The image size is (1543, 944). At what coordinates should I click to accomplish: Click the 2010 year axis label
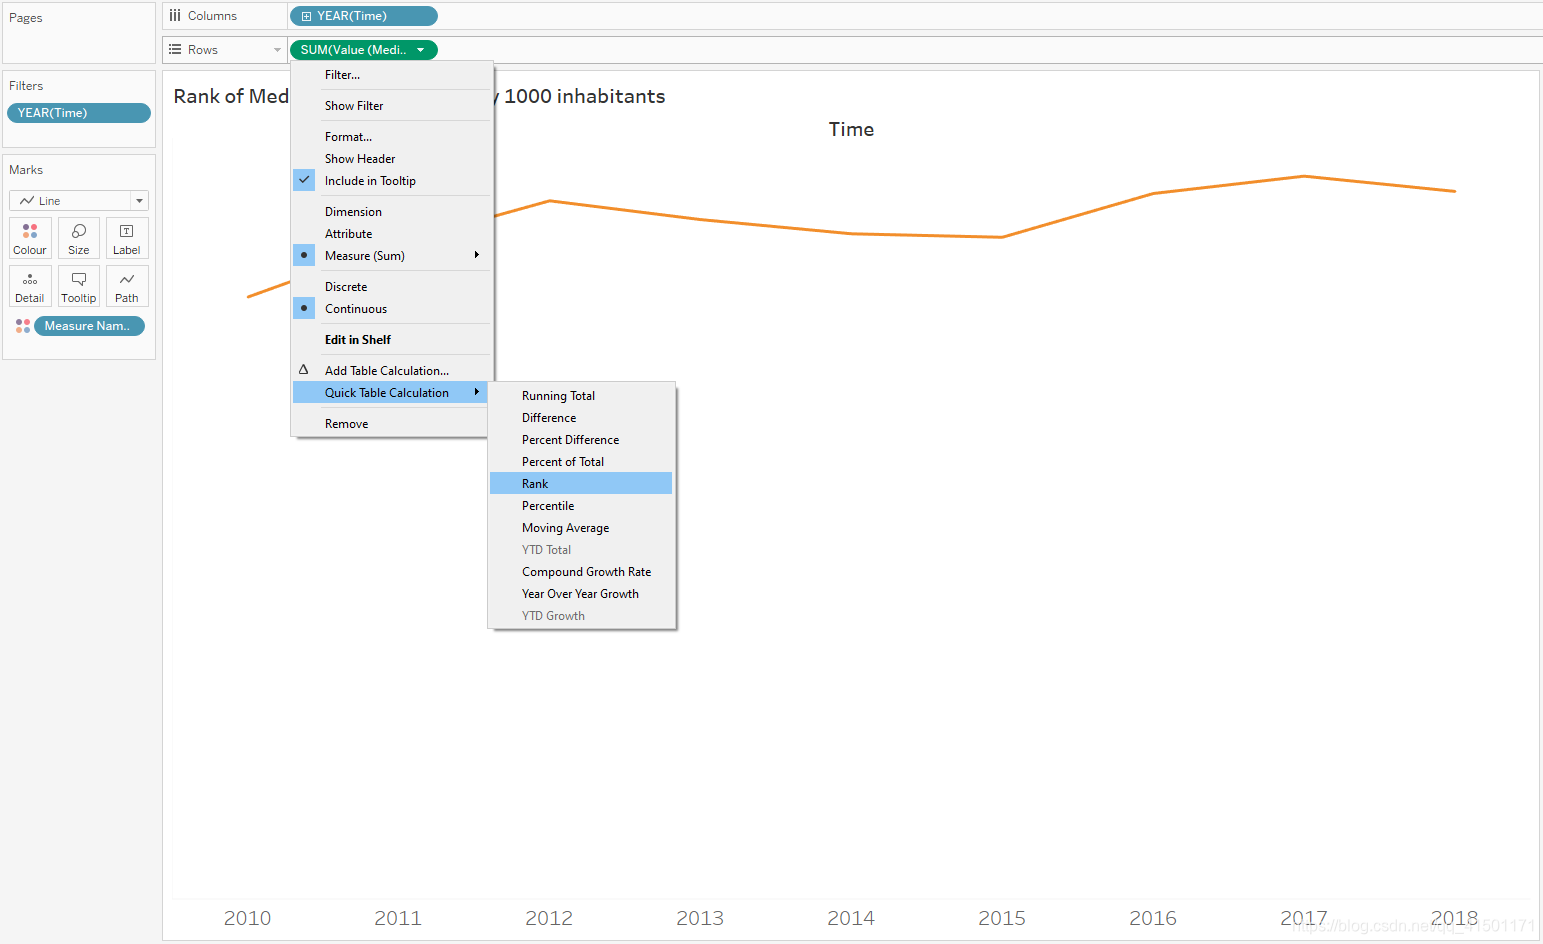coord(247,918)
